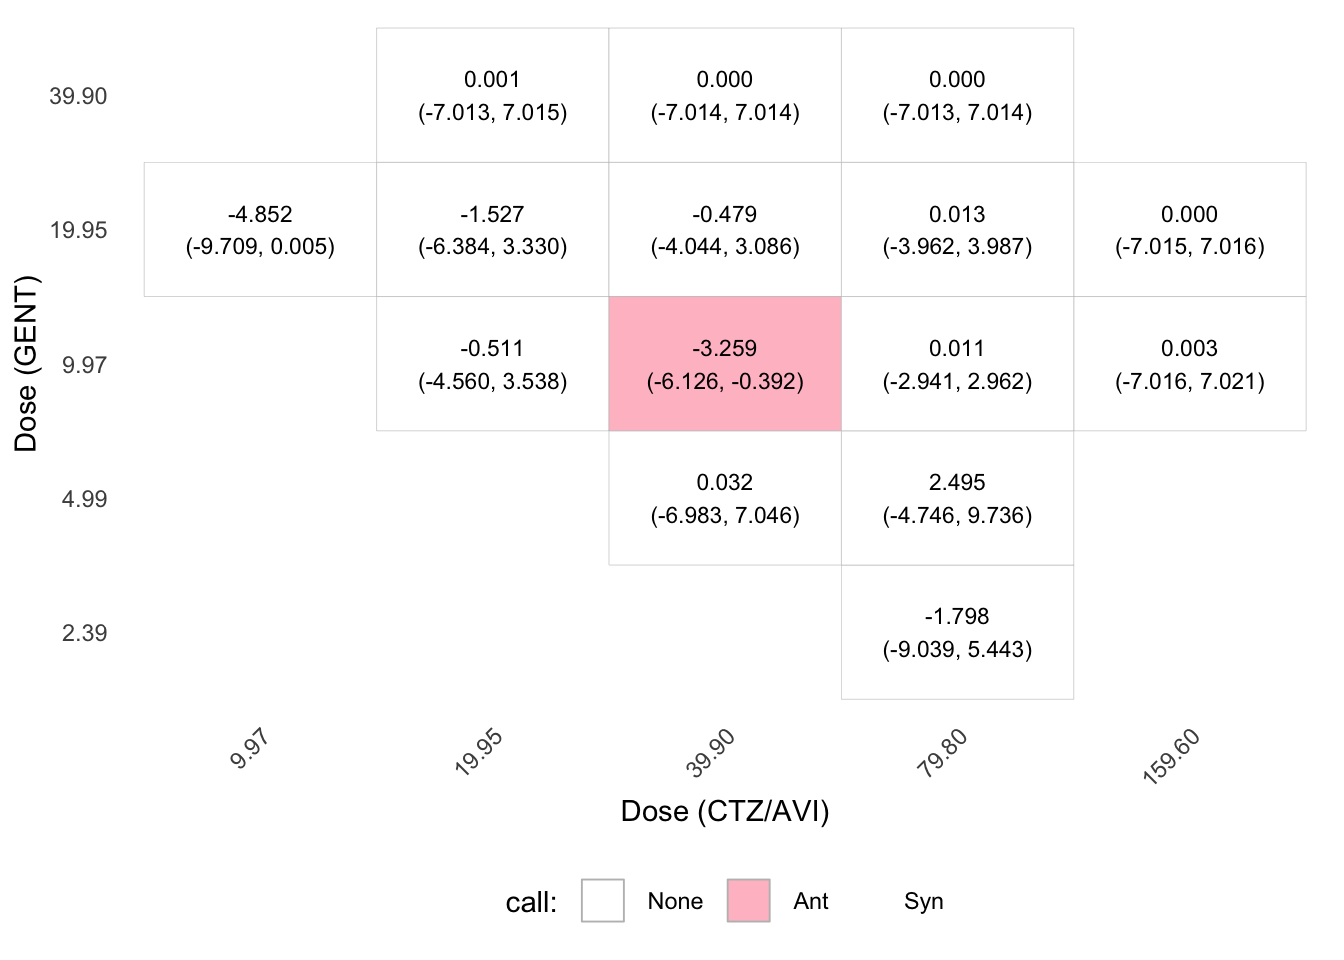
Task: Click the cell with value 0.011
Action: pyautogui.click(x=957, y=364)
